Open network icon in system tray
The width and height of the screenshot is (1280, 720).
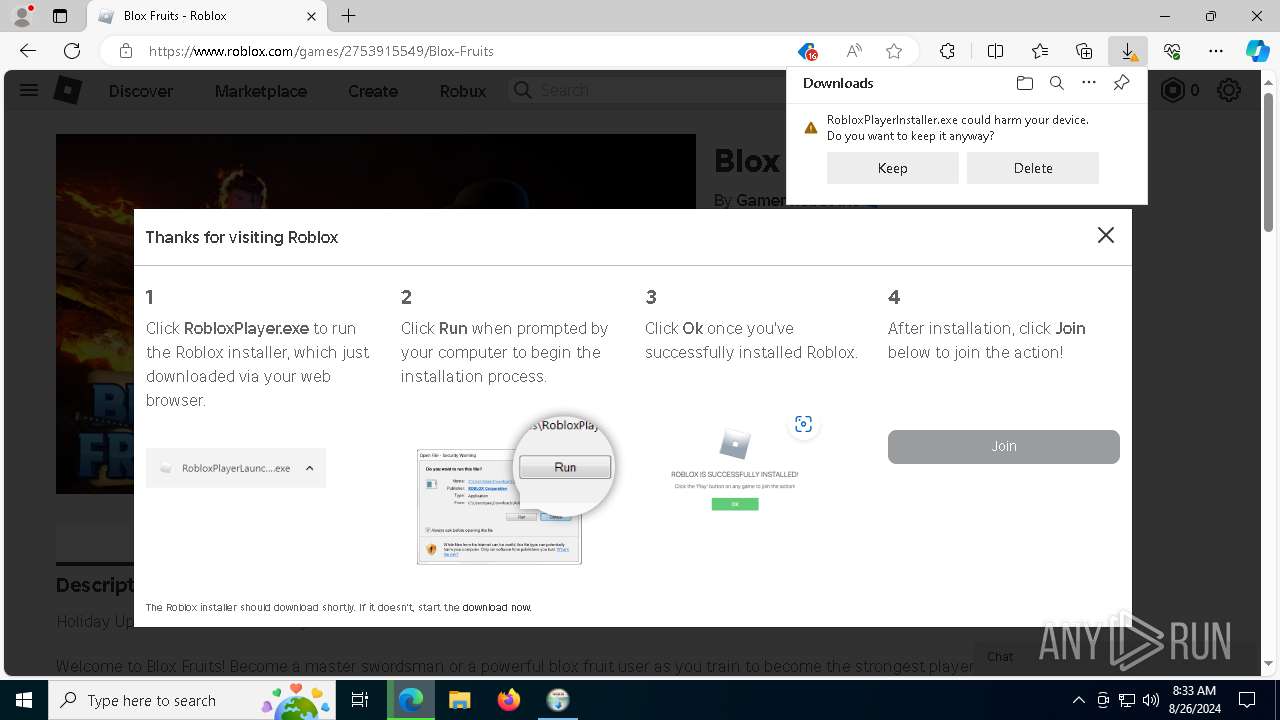(x=1127, y=700)
